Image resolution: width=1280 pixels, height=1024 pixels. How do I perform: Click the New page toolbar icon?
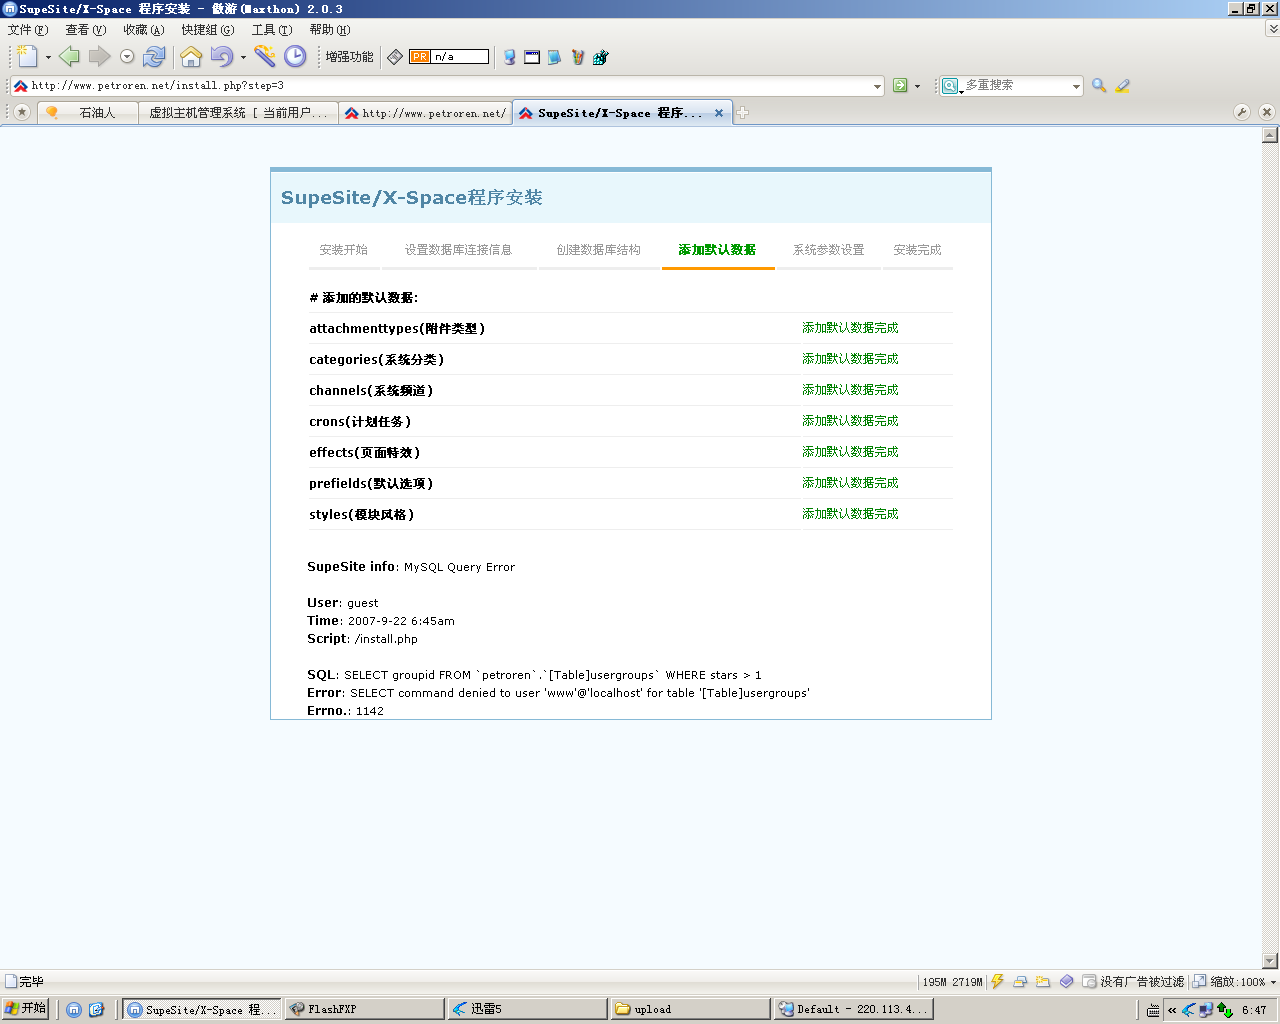pos(27,57)
